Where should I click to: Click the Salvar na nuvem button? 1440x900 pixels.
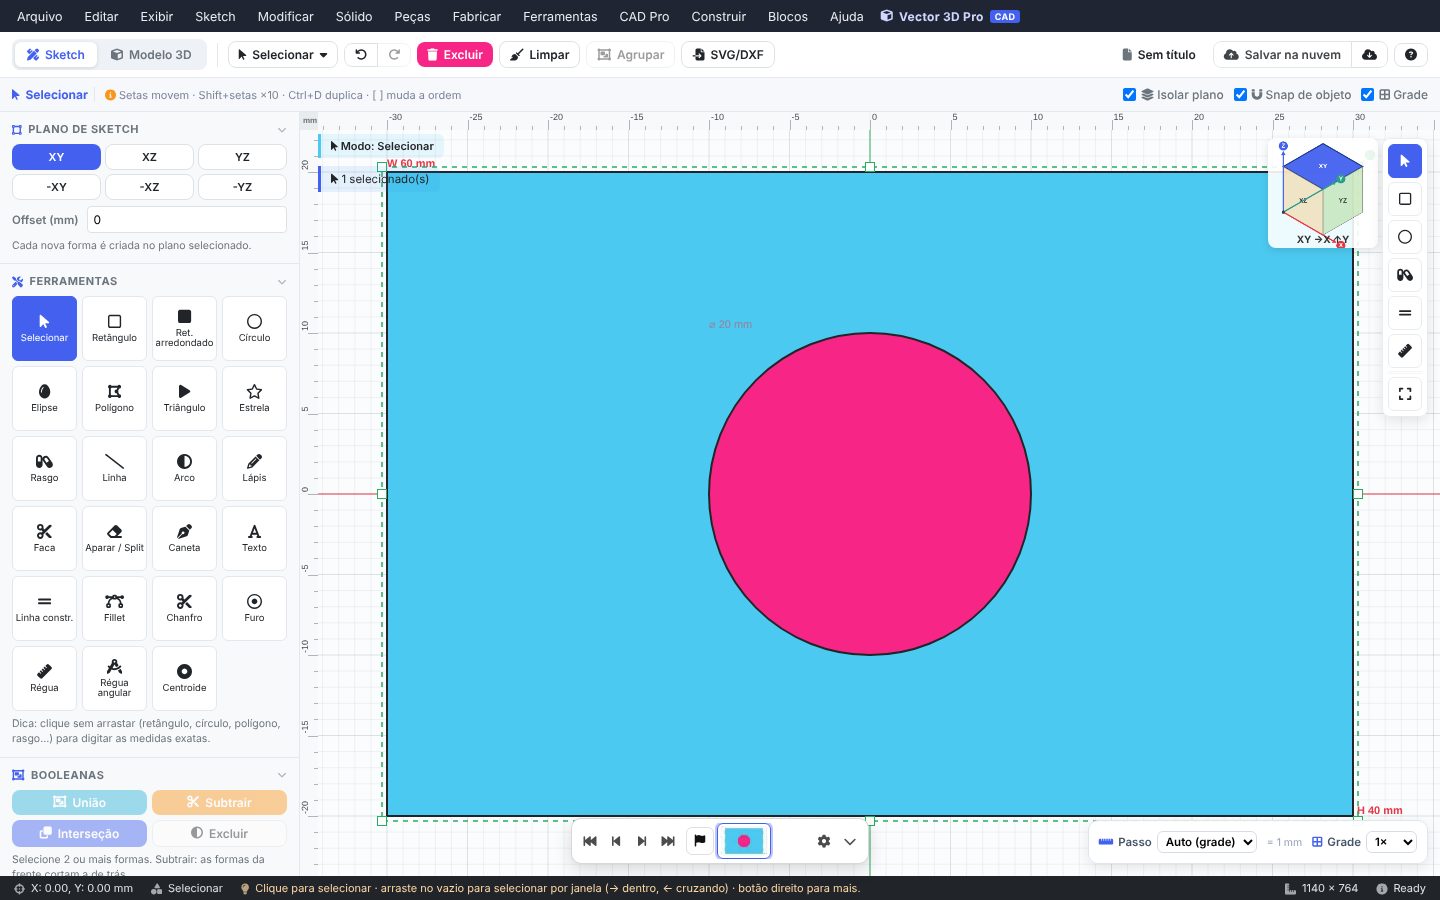1283,55
